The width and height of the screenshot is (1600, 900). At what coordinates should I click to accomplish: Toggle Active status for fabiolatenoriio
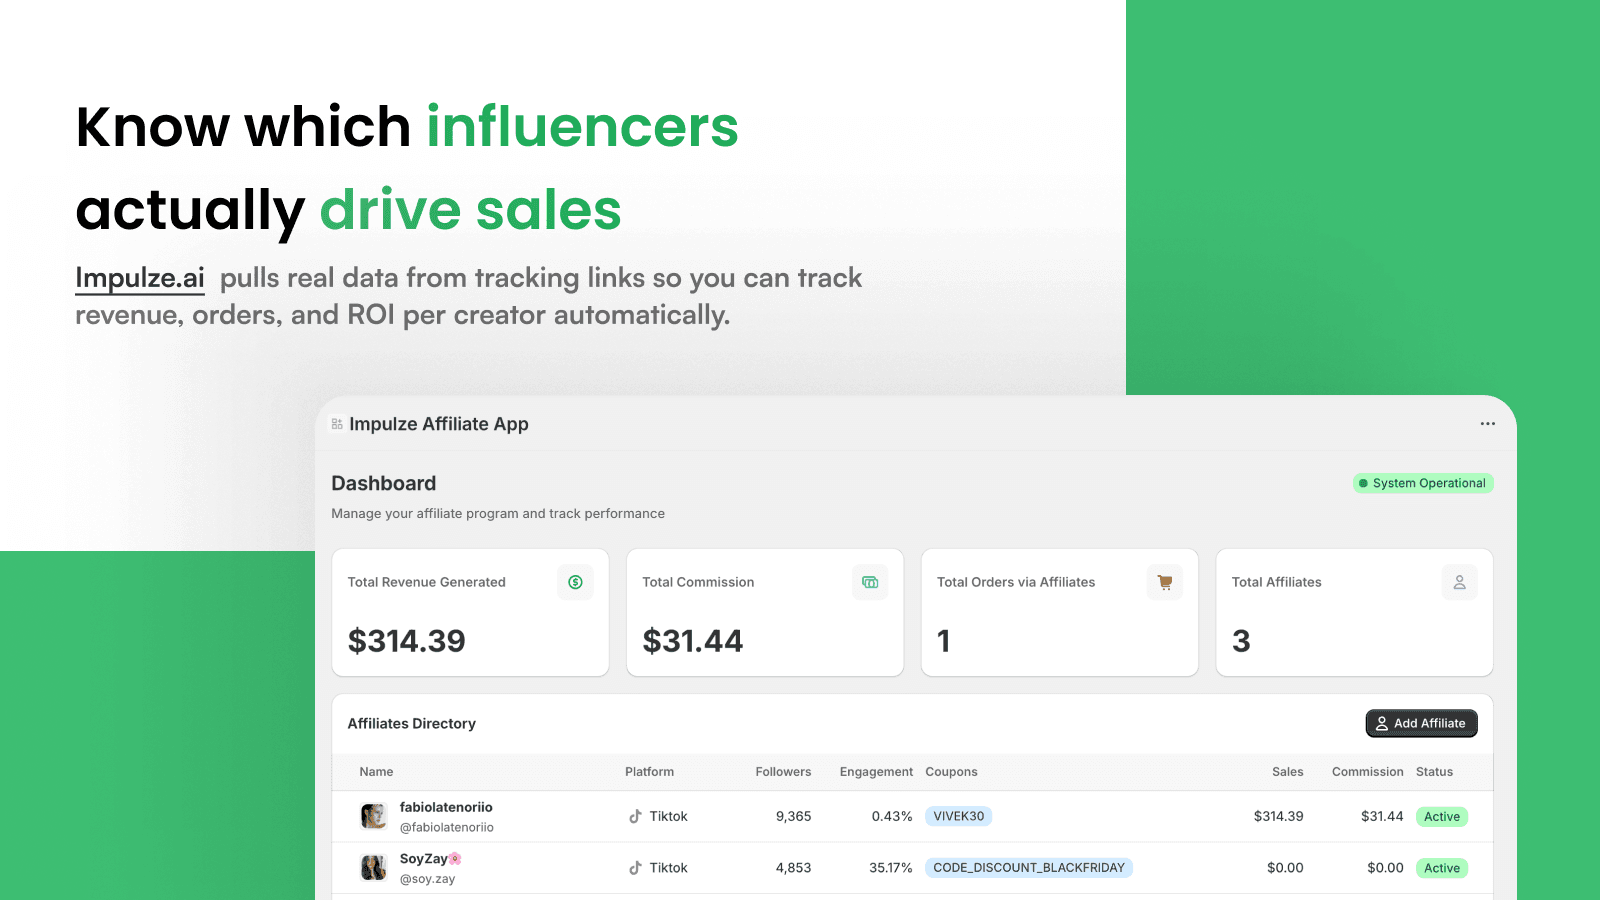1442,816
